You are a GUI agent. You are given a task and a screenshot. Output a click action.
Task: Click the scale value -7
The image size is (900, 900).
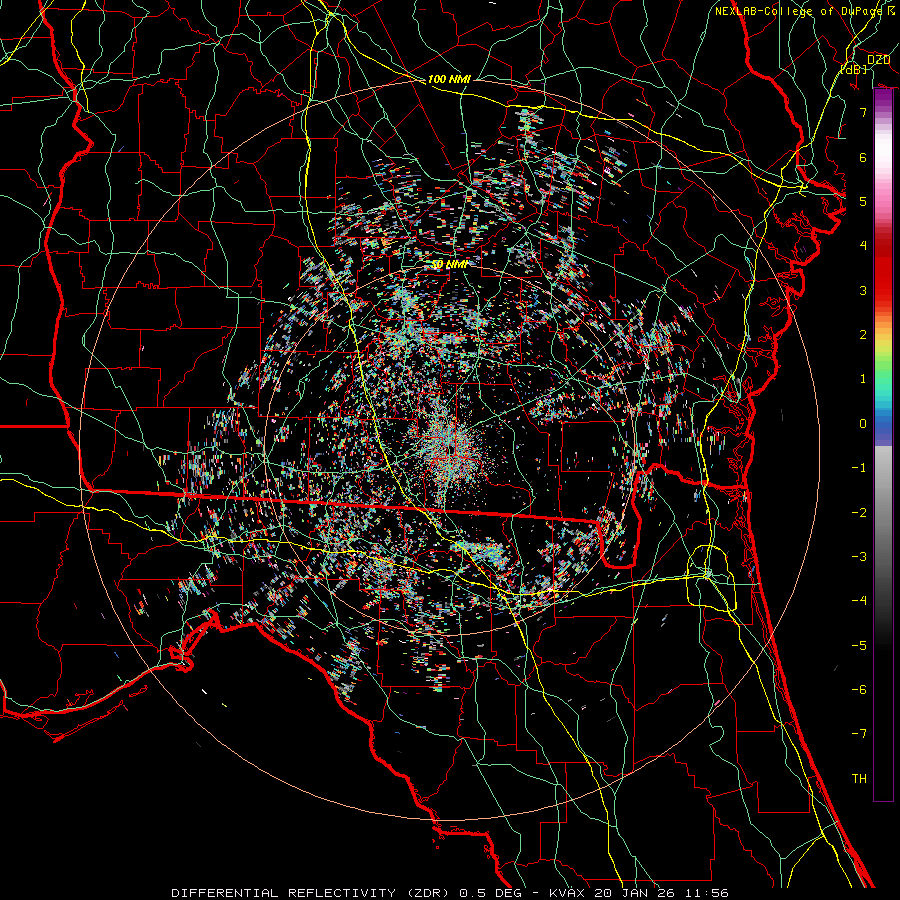(859, 734)
